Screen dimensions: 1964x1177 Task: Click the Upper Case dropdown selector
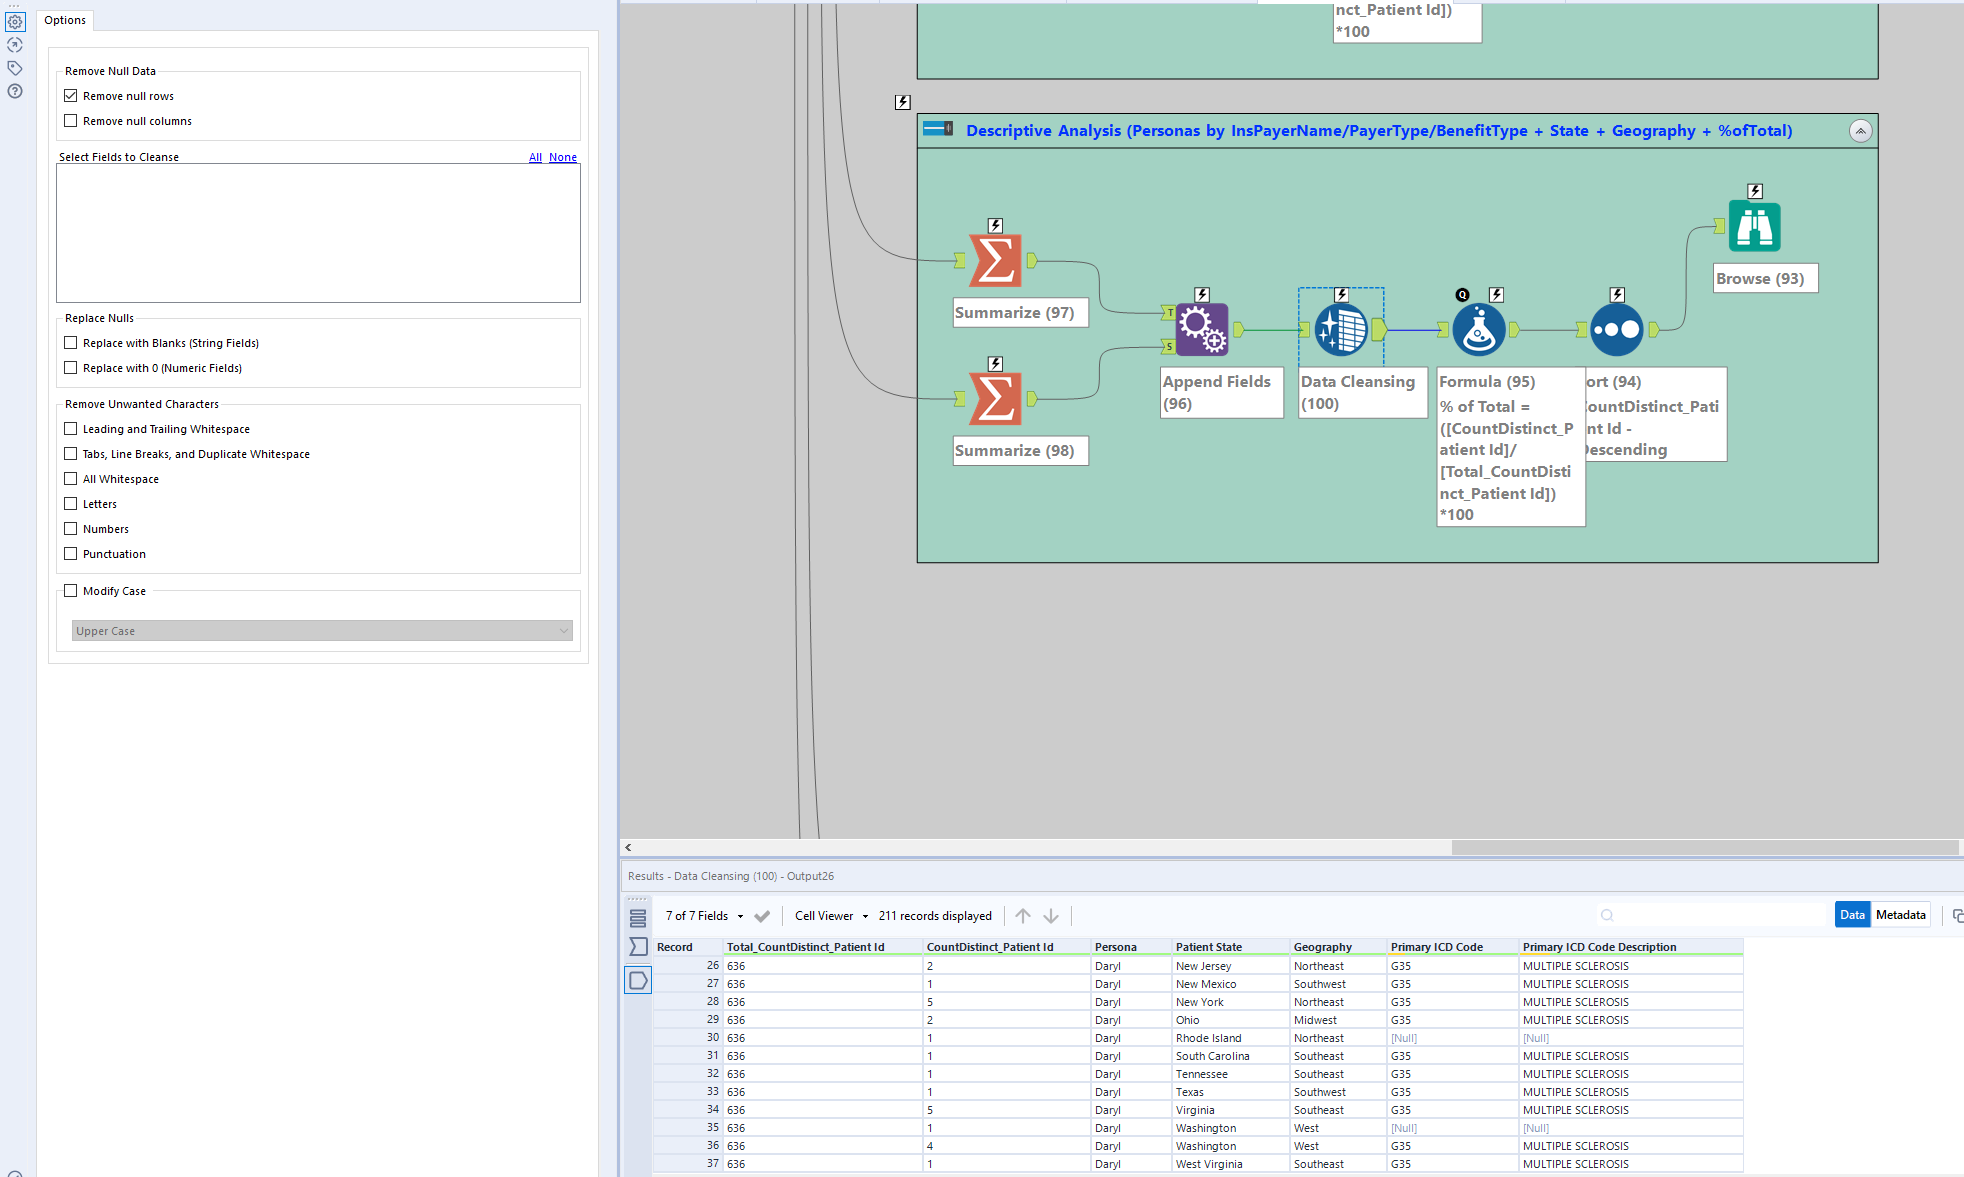pos(319,631)
